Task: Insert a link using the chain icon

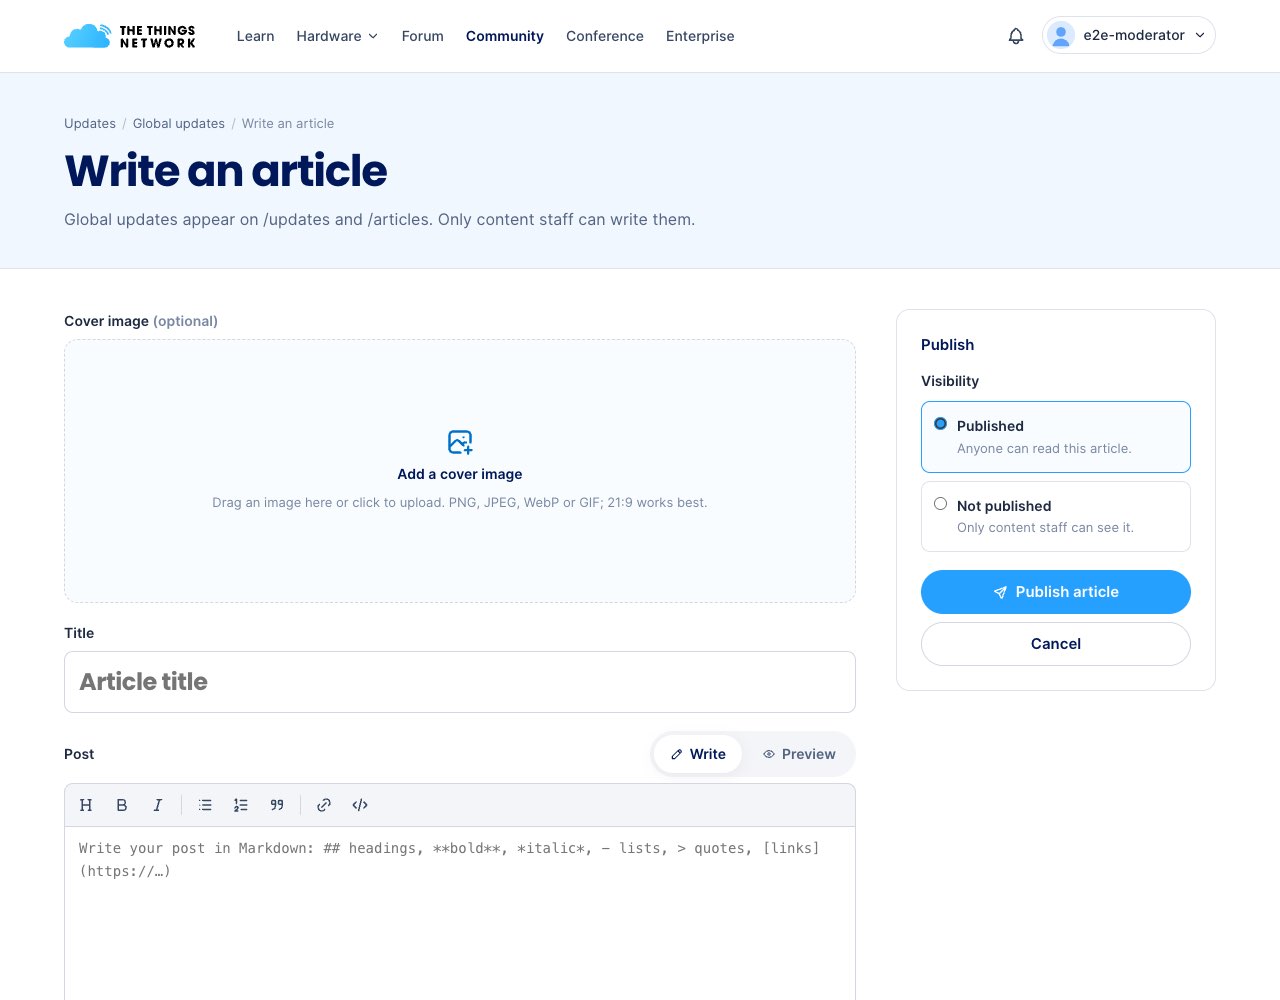Action: pos(324,805)
